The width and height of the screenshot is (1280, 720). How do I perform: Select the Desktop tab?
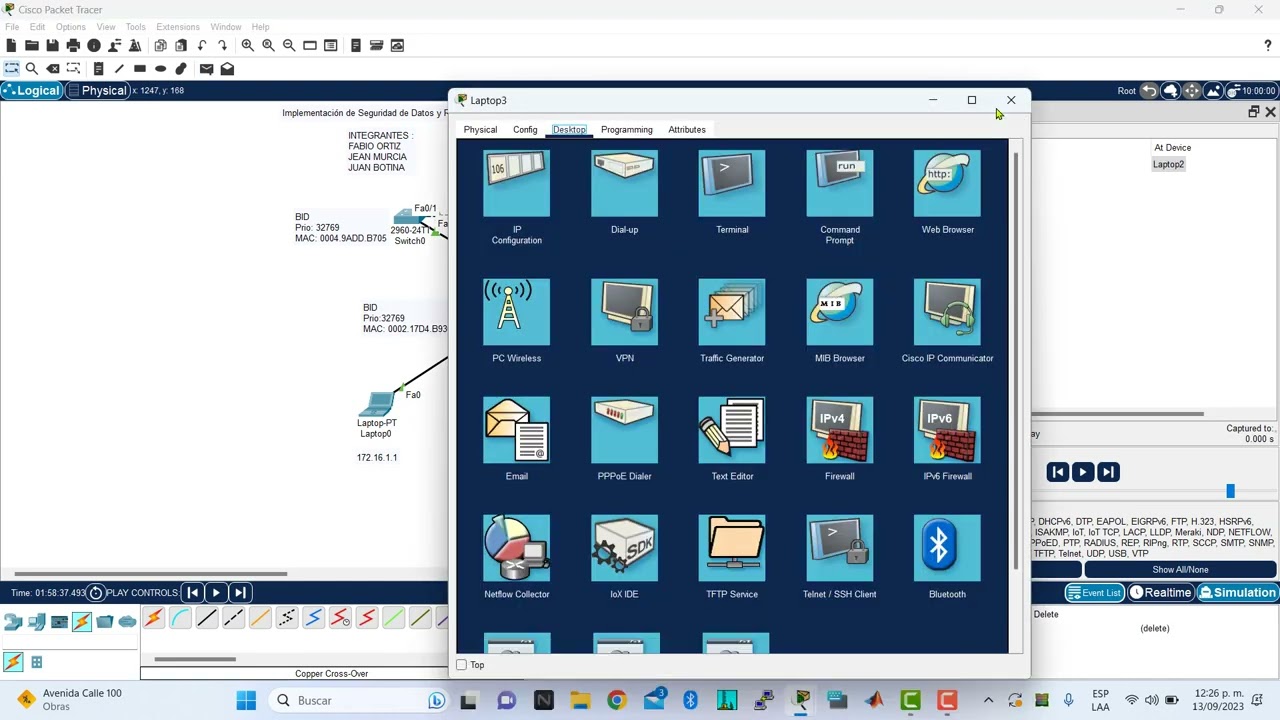pyautogui.click(x=569, y=130)
